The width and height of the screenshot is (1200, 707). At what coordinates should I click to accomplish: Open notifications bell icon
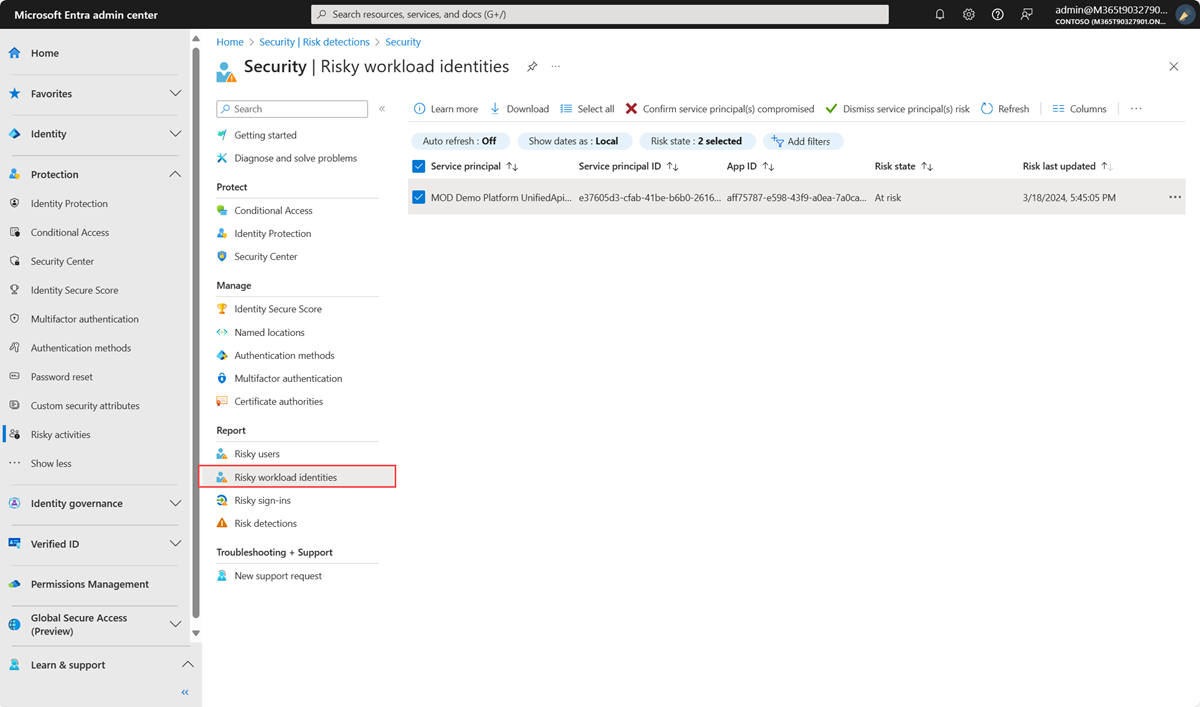(x=940, y=15)
